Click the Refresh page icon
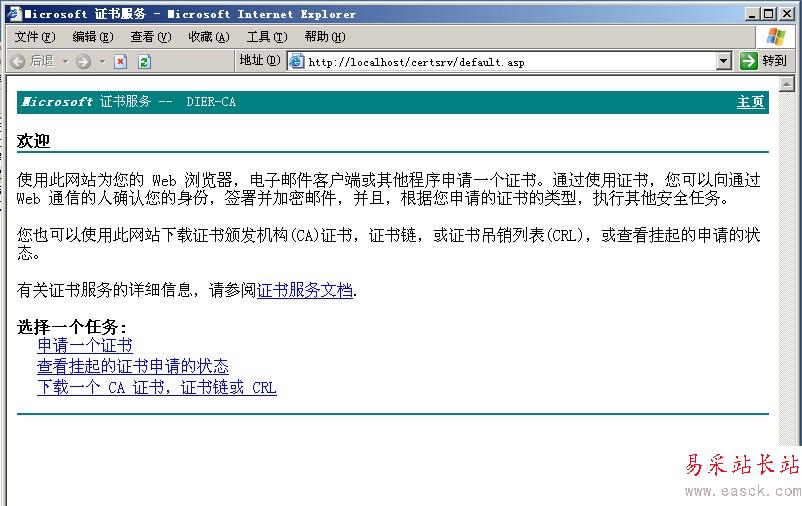 (x=144, y=62)
